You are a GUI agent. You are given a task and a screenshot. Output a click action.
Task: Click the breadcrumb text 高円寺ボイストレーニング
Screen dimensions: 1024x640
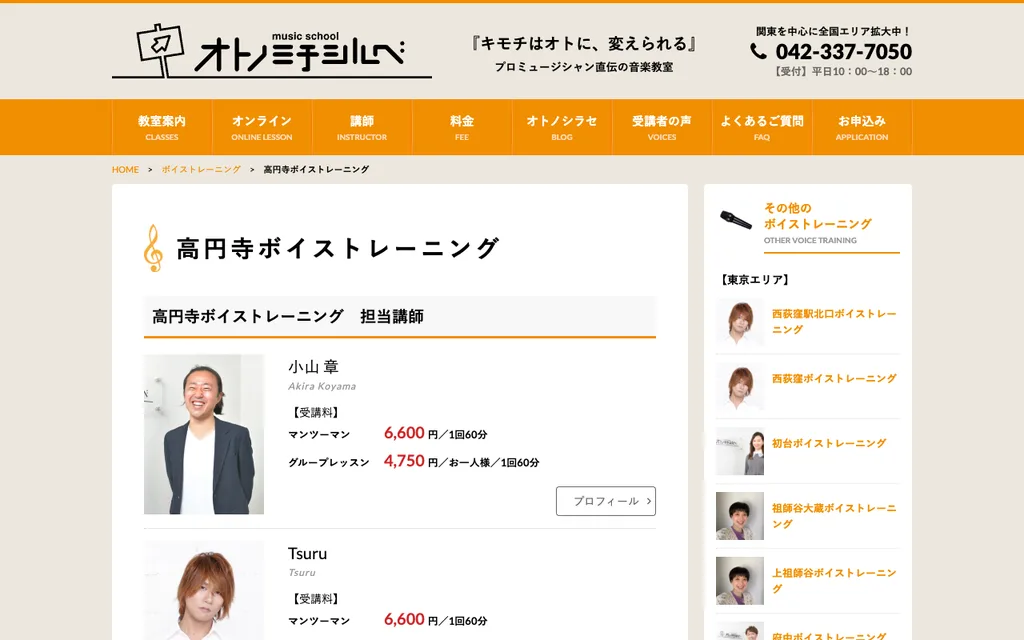[x=316, y=169]
